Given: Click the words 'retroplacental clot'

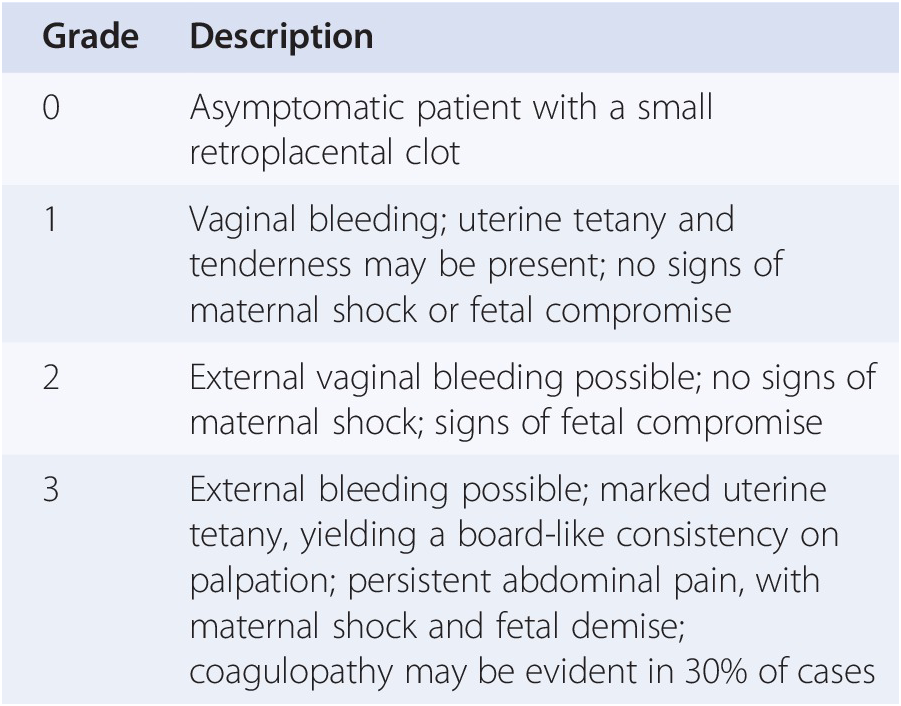Looking at the screenshot, I should click(325, 153).
